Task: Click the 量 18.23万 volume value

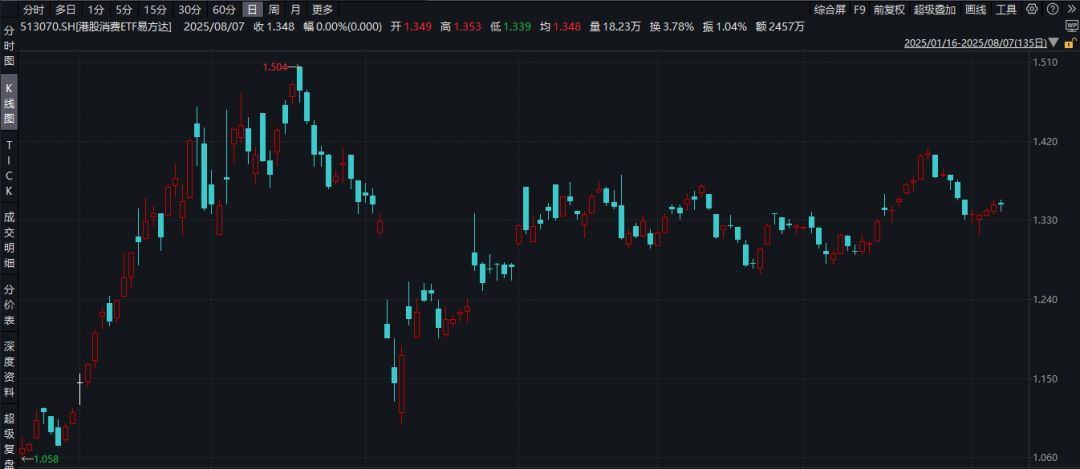Action: [x=615, y=27]
